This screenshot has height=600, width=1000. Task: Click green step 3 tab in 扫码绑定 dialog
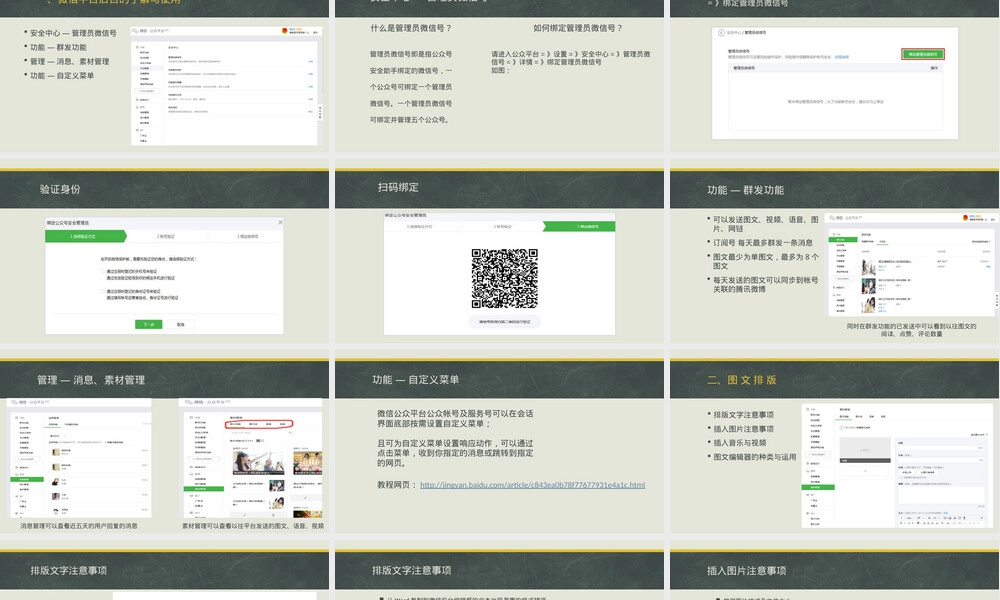579,226
